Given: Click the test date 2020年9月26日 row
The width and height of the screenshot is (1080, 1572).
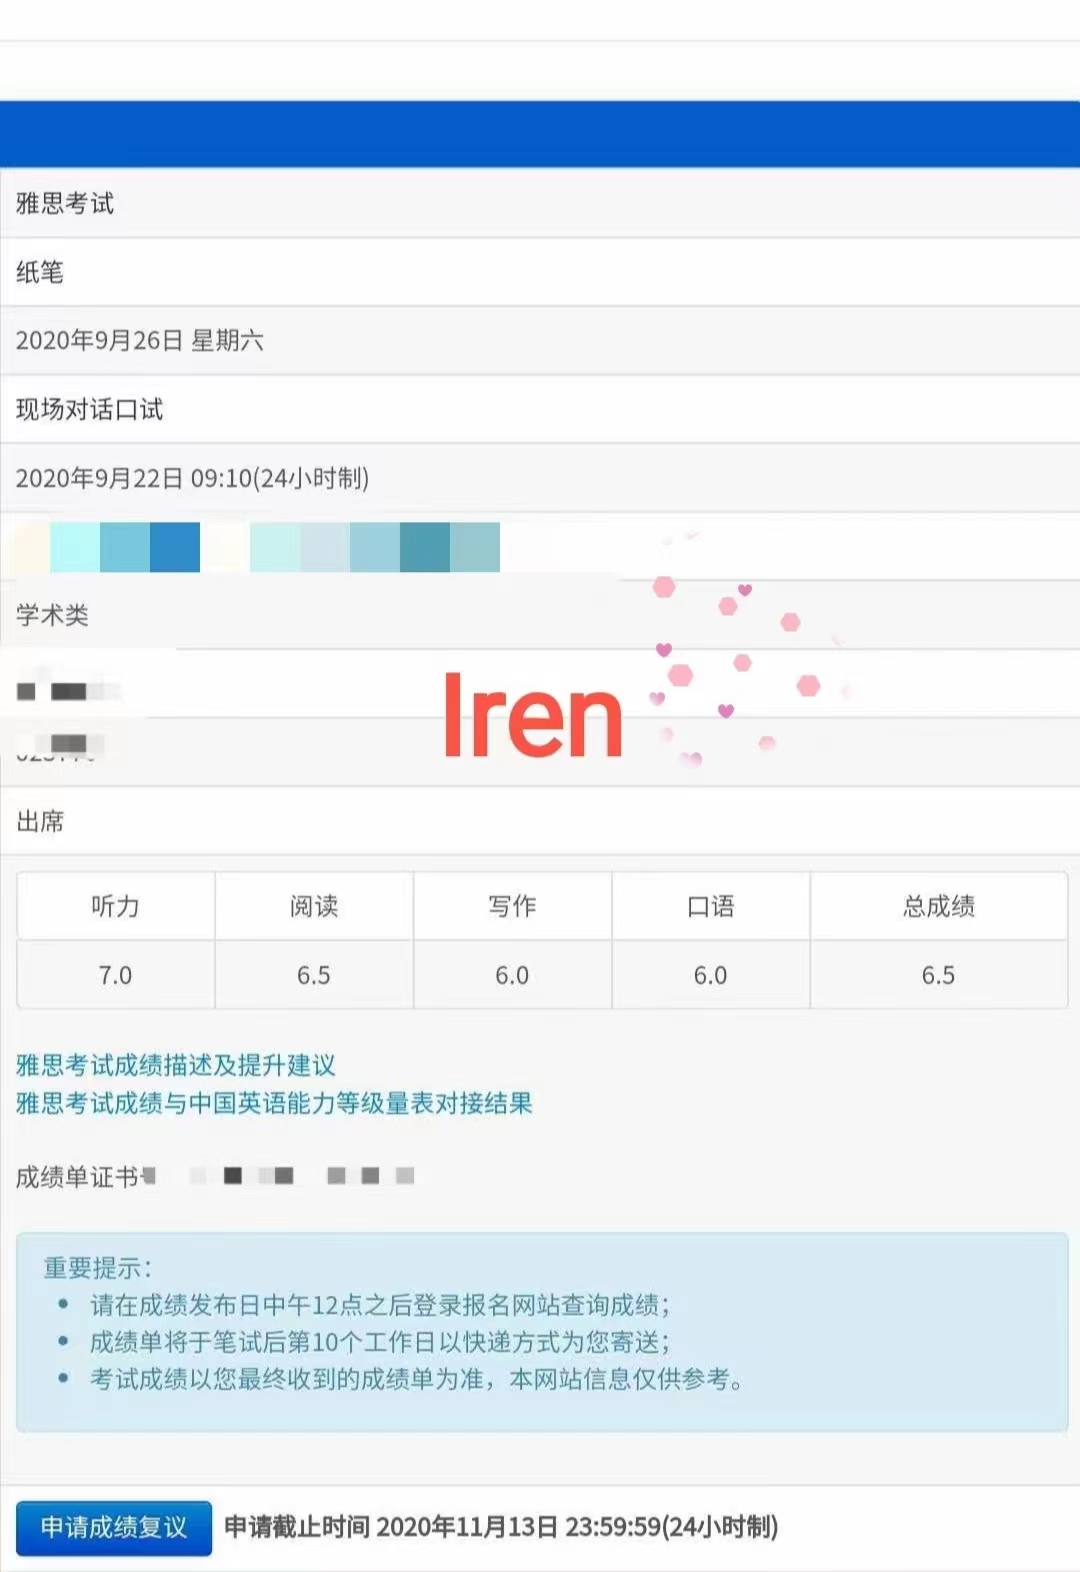Looking at the screenshot, I should 540,341.
